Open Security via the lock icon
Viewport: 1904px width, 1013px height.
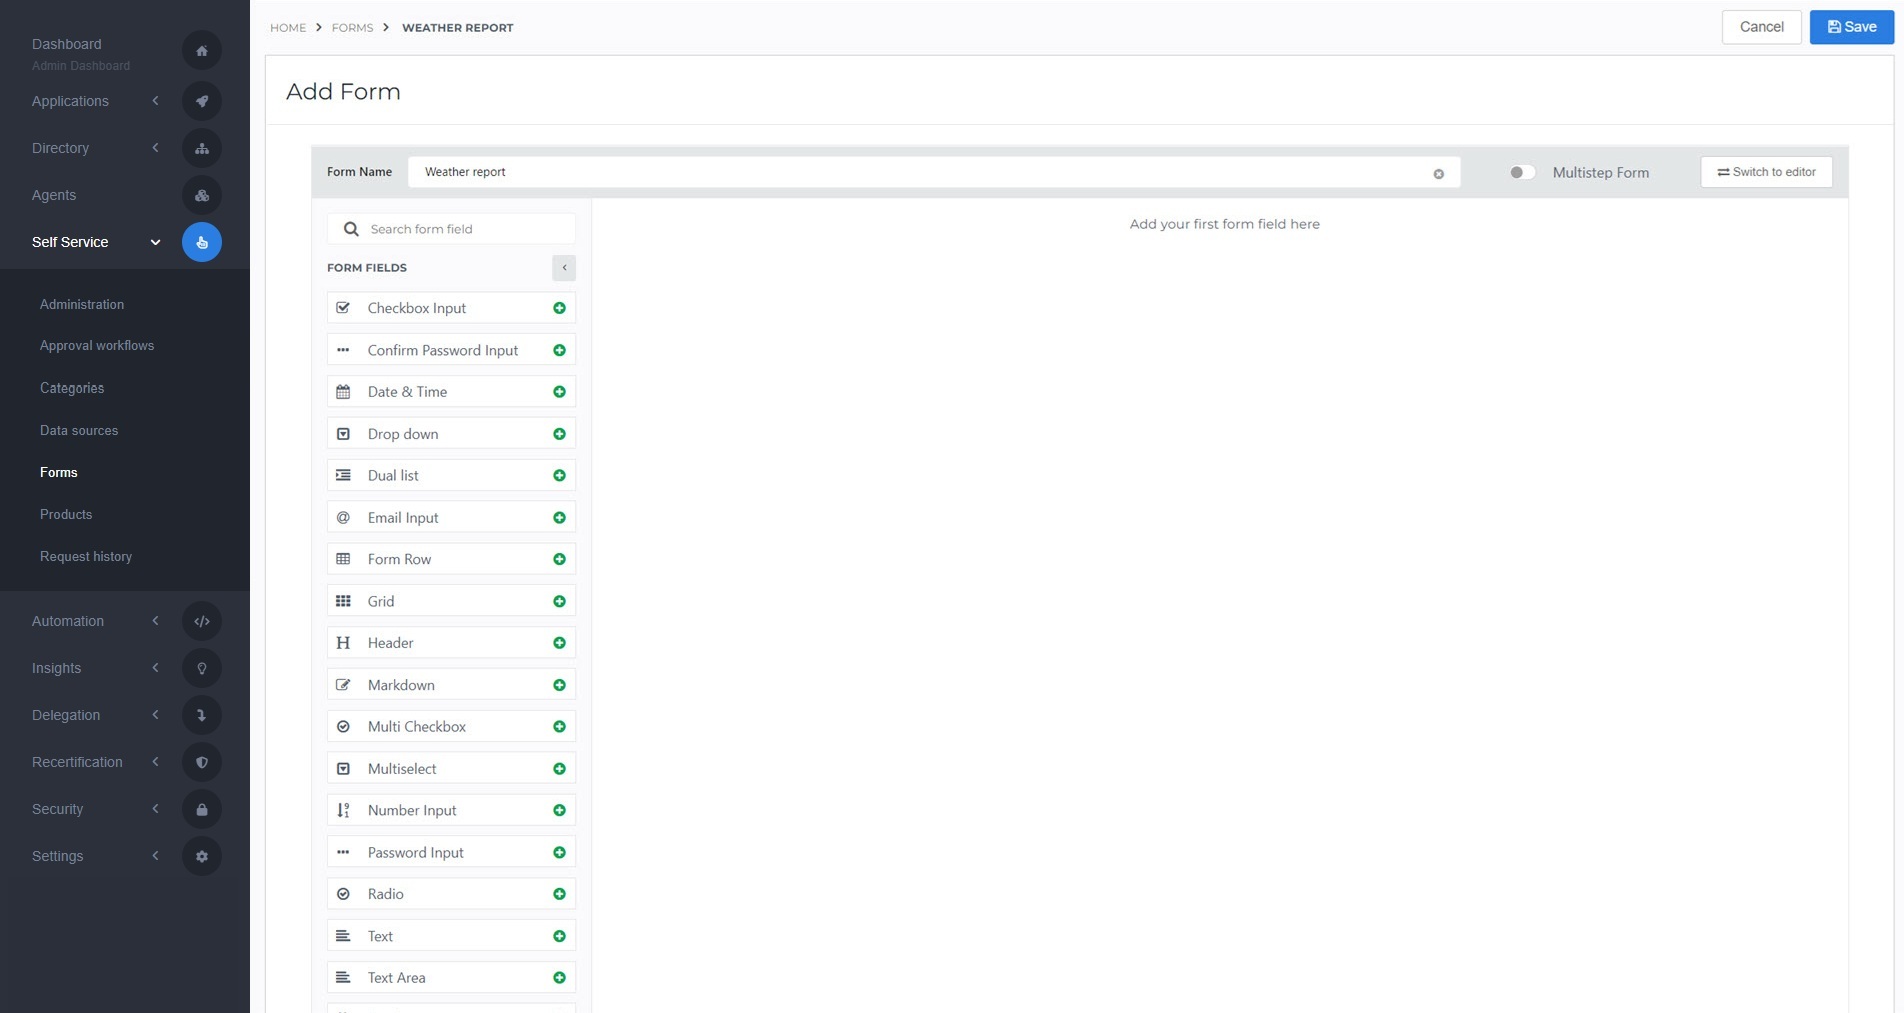pos(201,808)
